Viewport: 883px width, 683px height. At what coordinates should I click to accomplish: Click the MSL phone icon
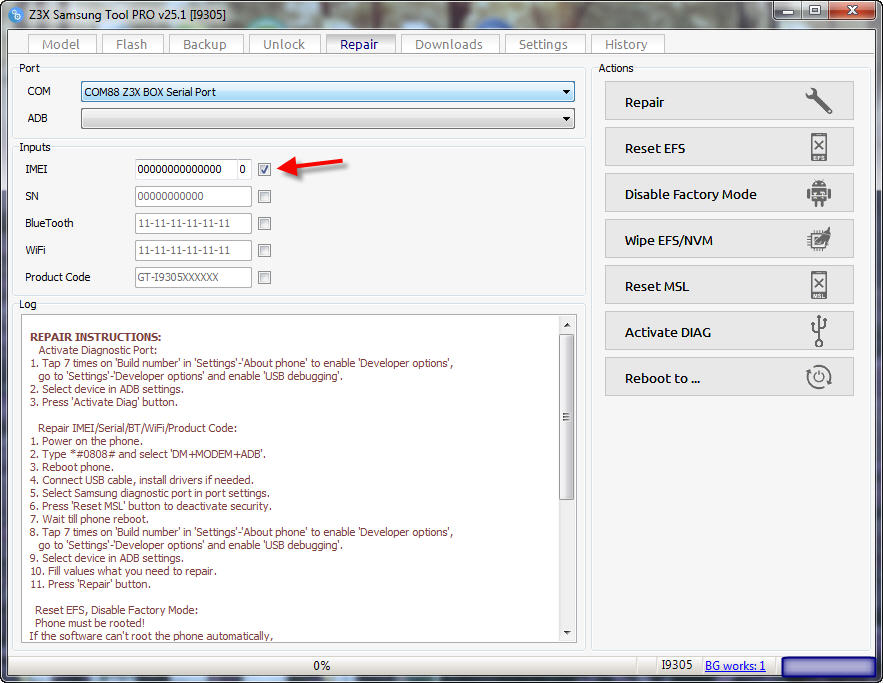[818, 285]
